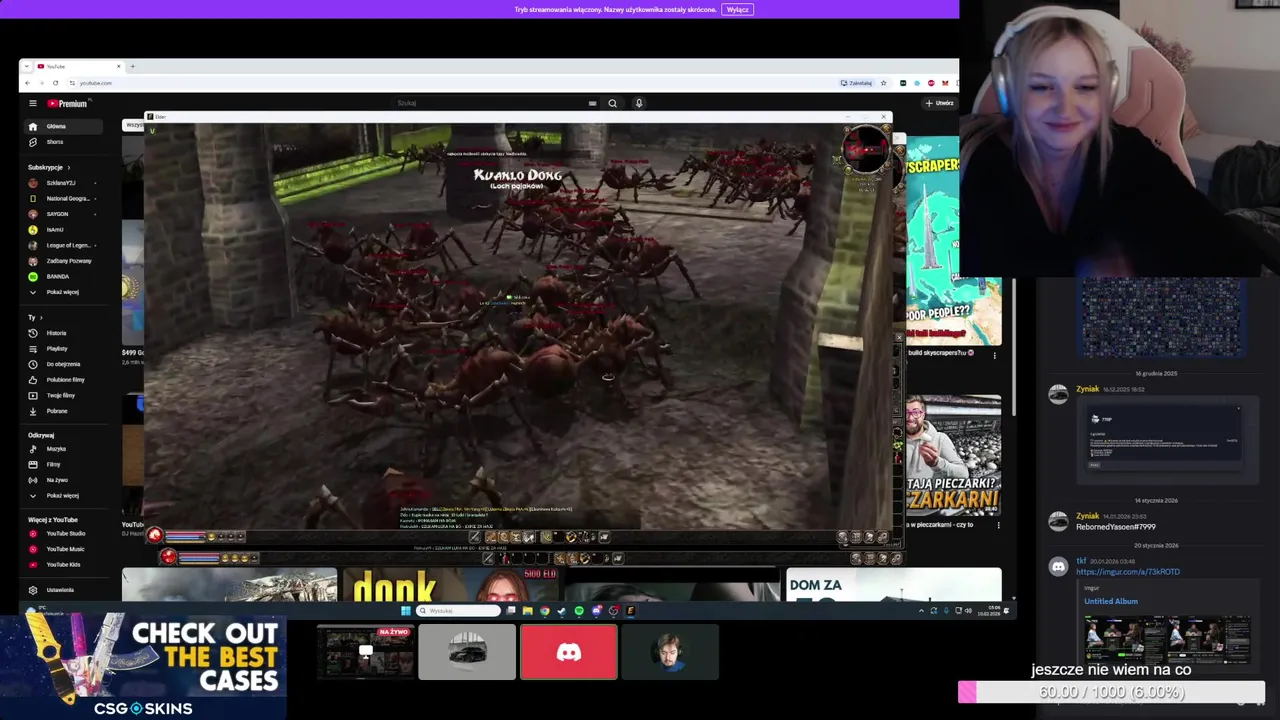1280x720 pixels.
Task: Open SzklanaY2J subscription channel
Action: point(63,183)
